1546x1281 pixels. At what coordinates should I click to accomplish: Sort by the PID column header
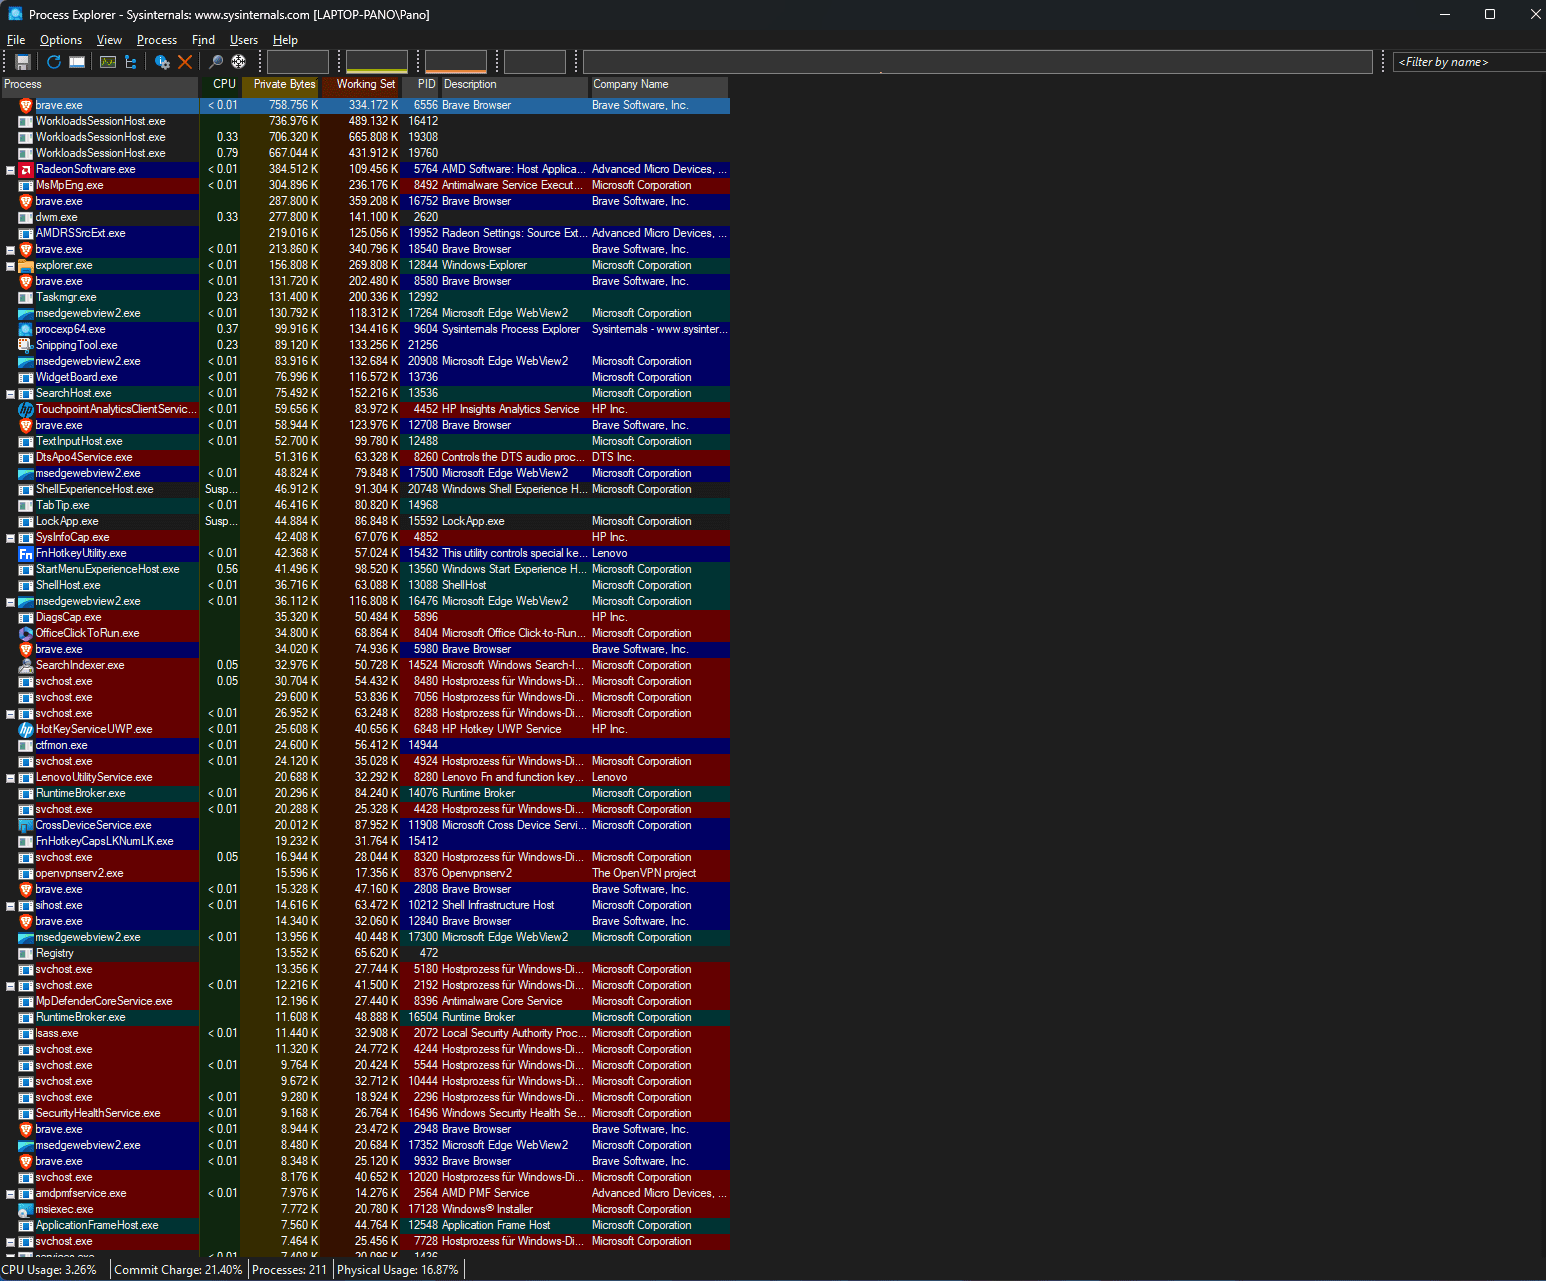point(421,85)
